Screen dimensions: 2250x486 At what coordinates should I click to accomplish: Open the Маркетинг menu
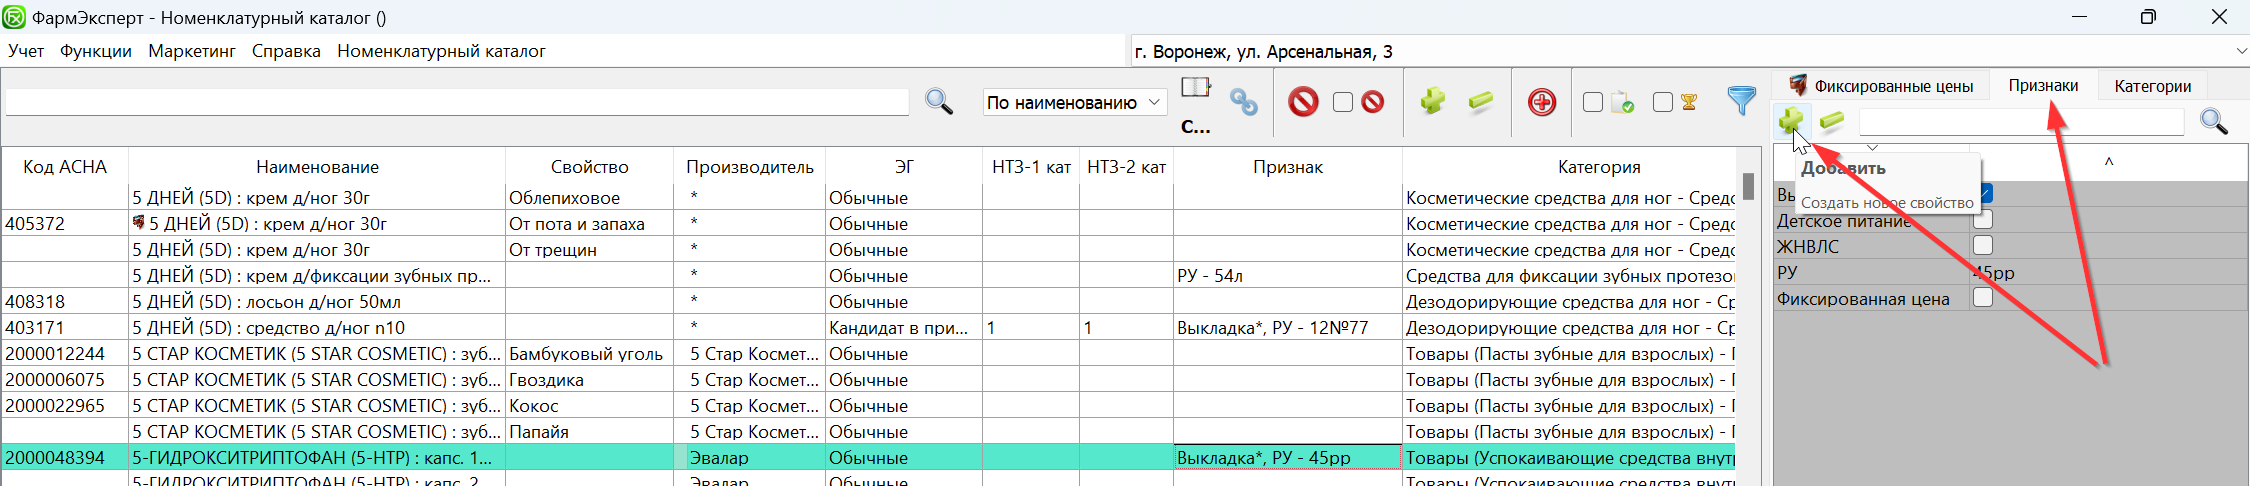[x=192, y=51]
